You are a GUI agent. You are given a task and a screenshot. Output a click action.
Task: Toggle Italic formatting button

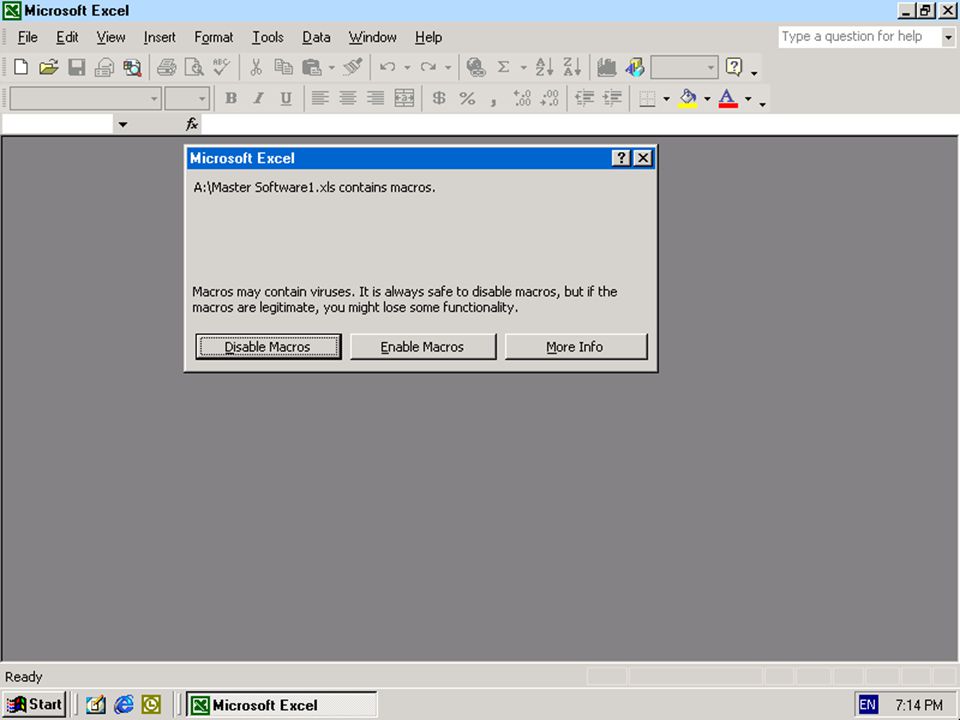pyautogui.click(x=258, y=98)
